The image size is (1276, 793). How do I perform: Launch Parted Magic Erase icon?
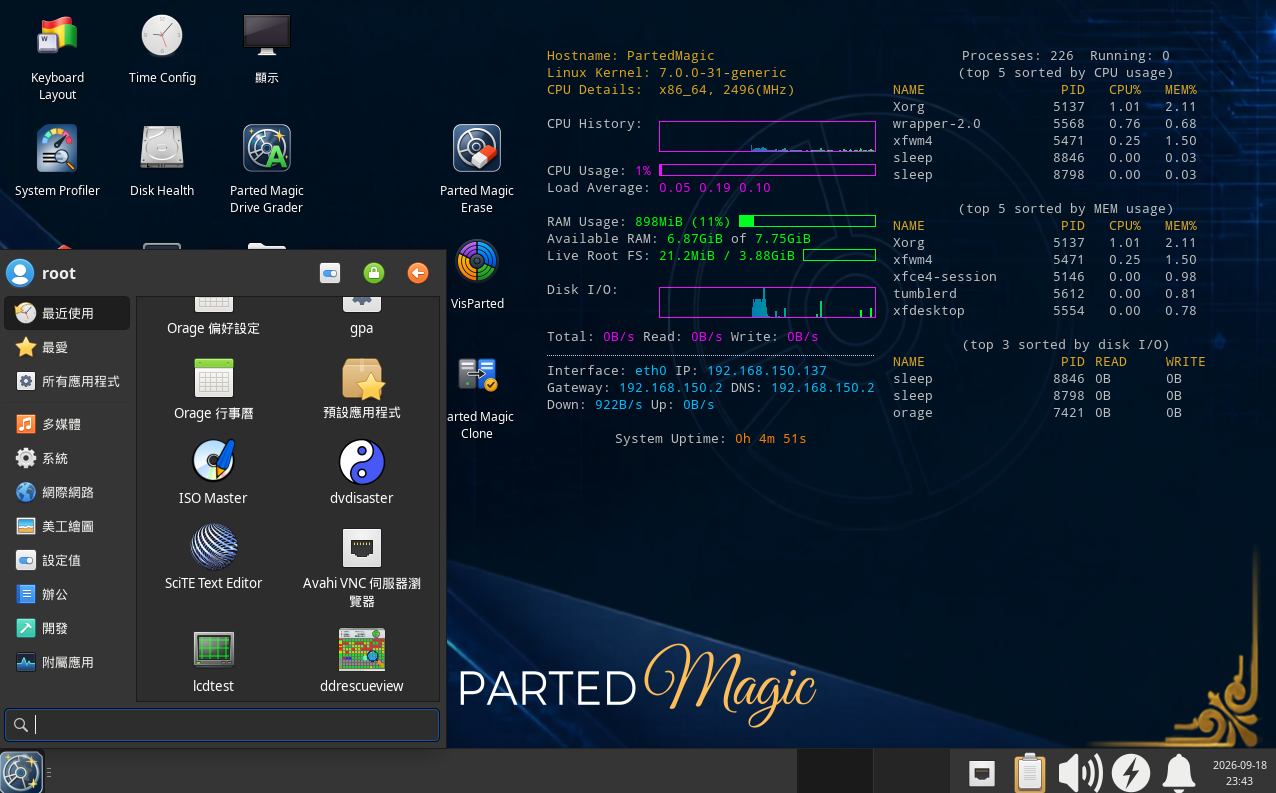click(477, 169)
